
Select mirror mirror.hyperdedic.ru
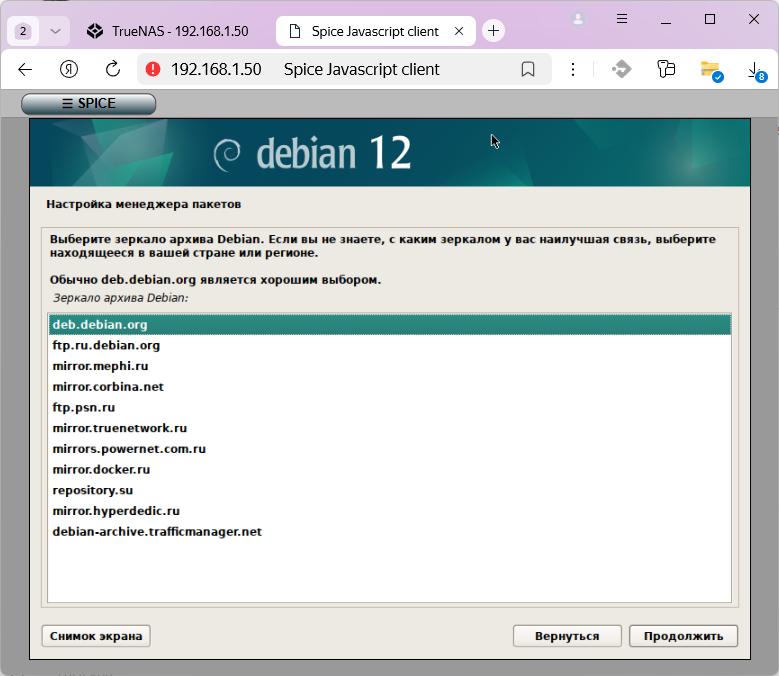[390, 511]
